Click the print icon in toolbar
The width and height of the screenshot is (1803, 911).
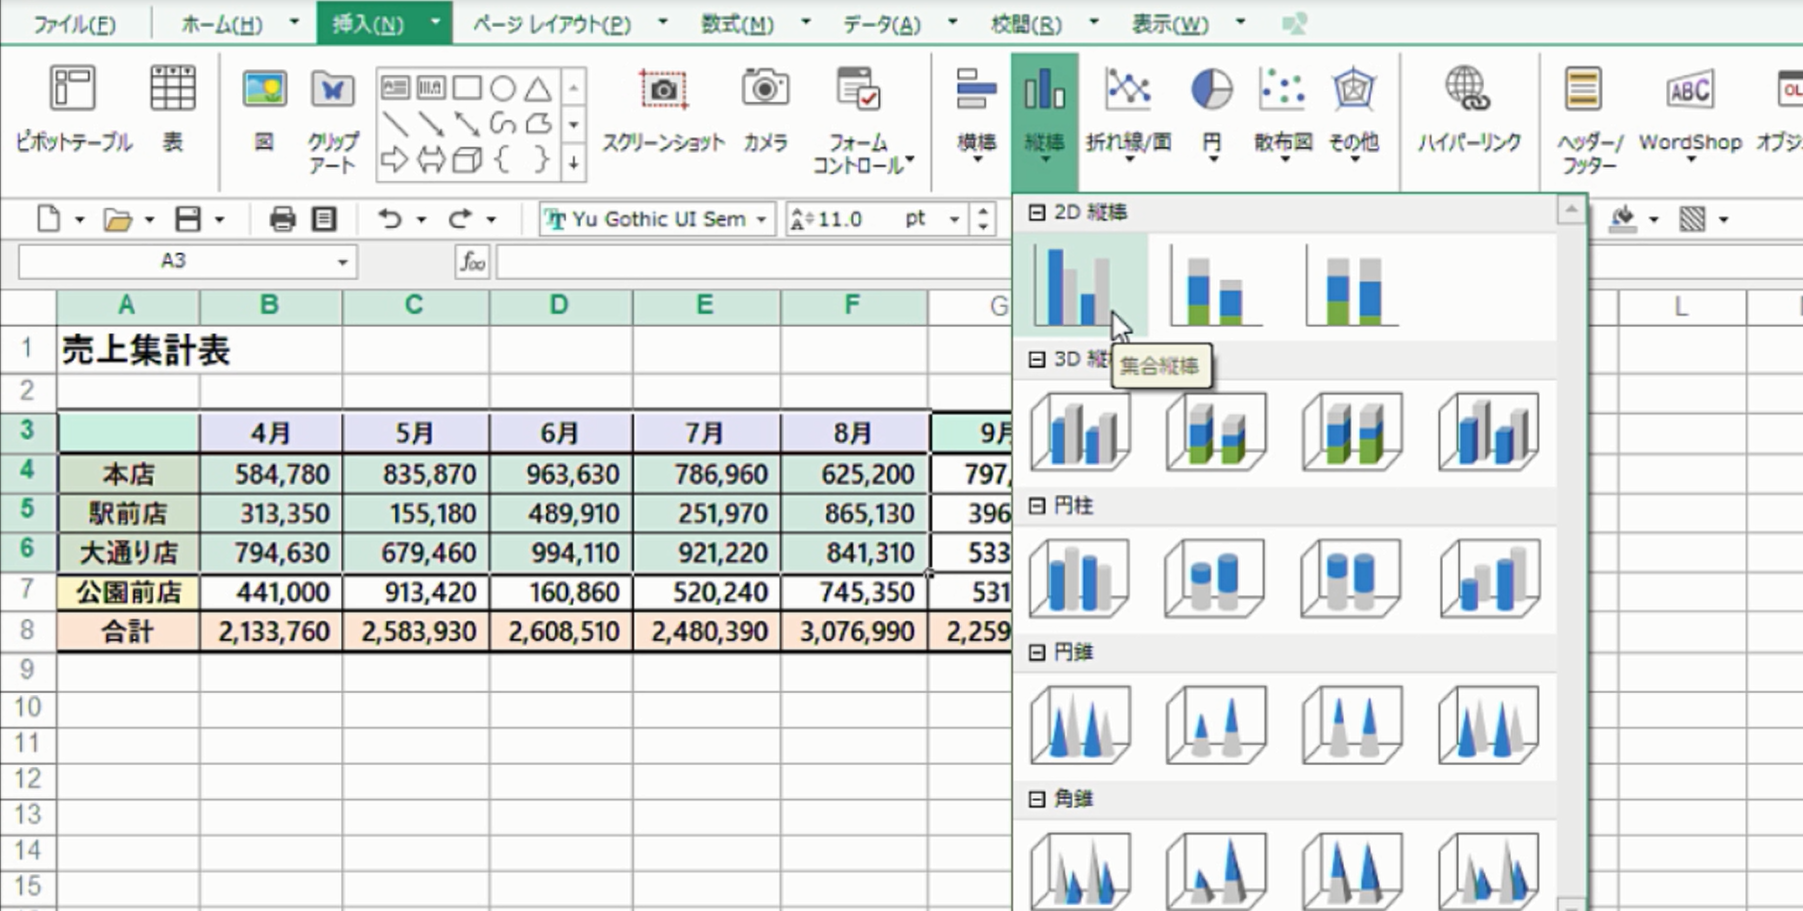click(x=282, y=219)
